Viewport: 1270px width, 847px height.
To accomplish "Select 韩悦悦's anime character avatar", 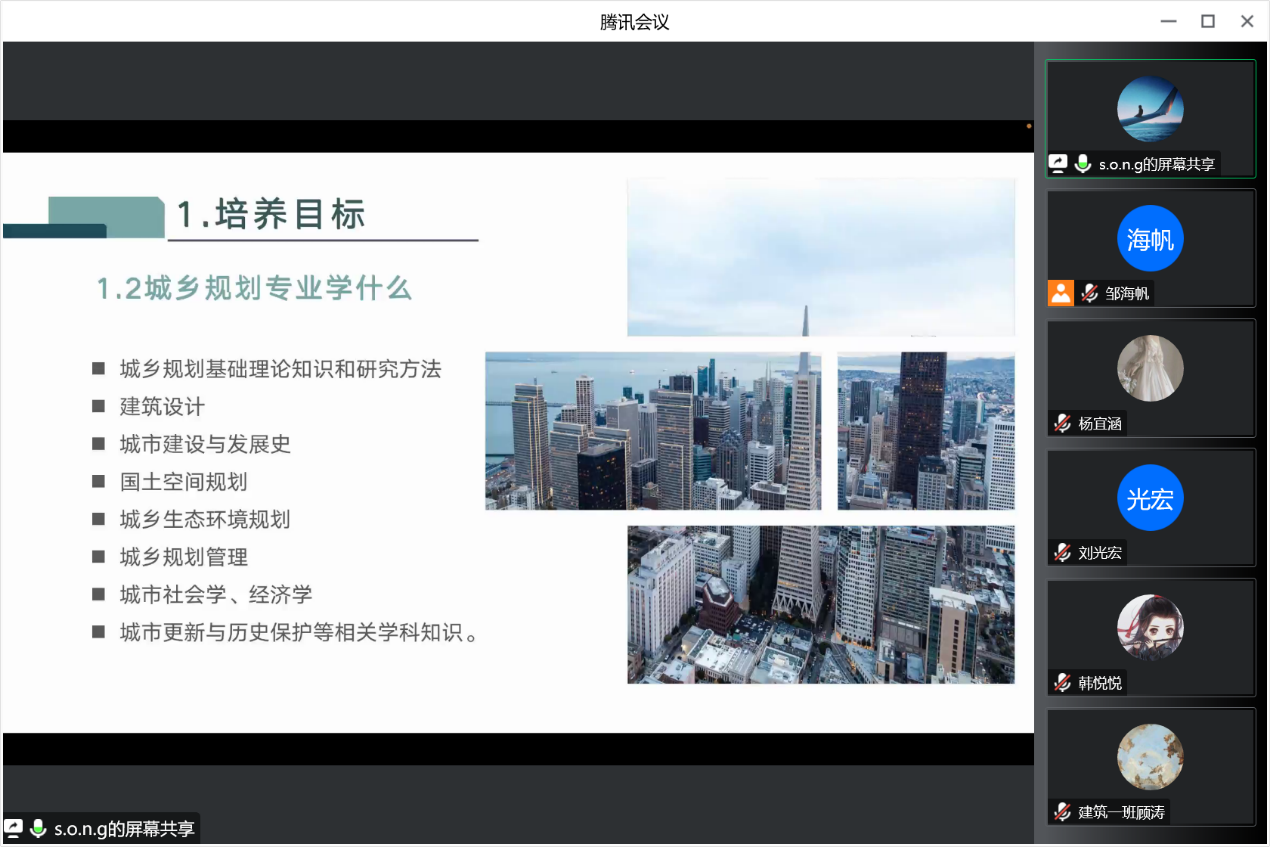I will tap(1150, 628).
